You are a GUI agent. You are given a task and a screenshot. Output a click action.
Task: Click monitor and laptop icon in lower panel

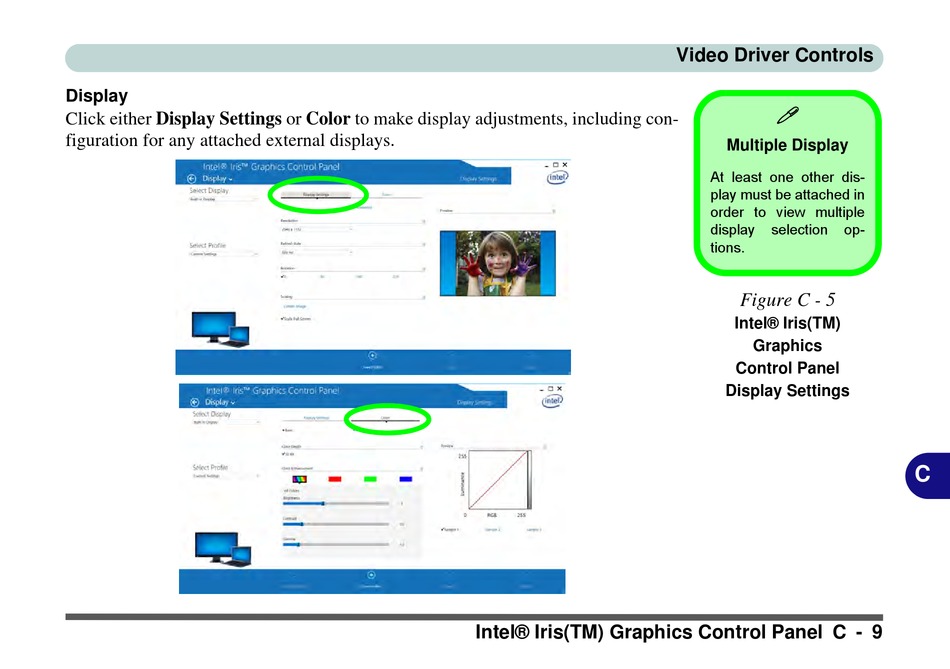tap(224, 549)
